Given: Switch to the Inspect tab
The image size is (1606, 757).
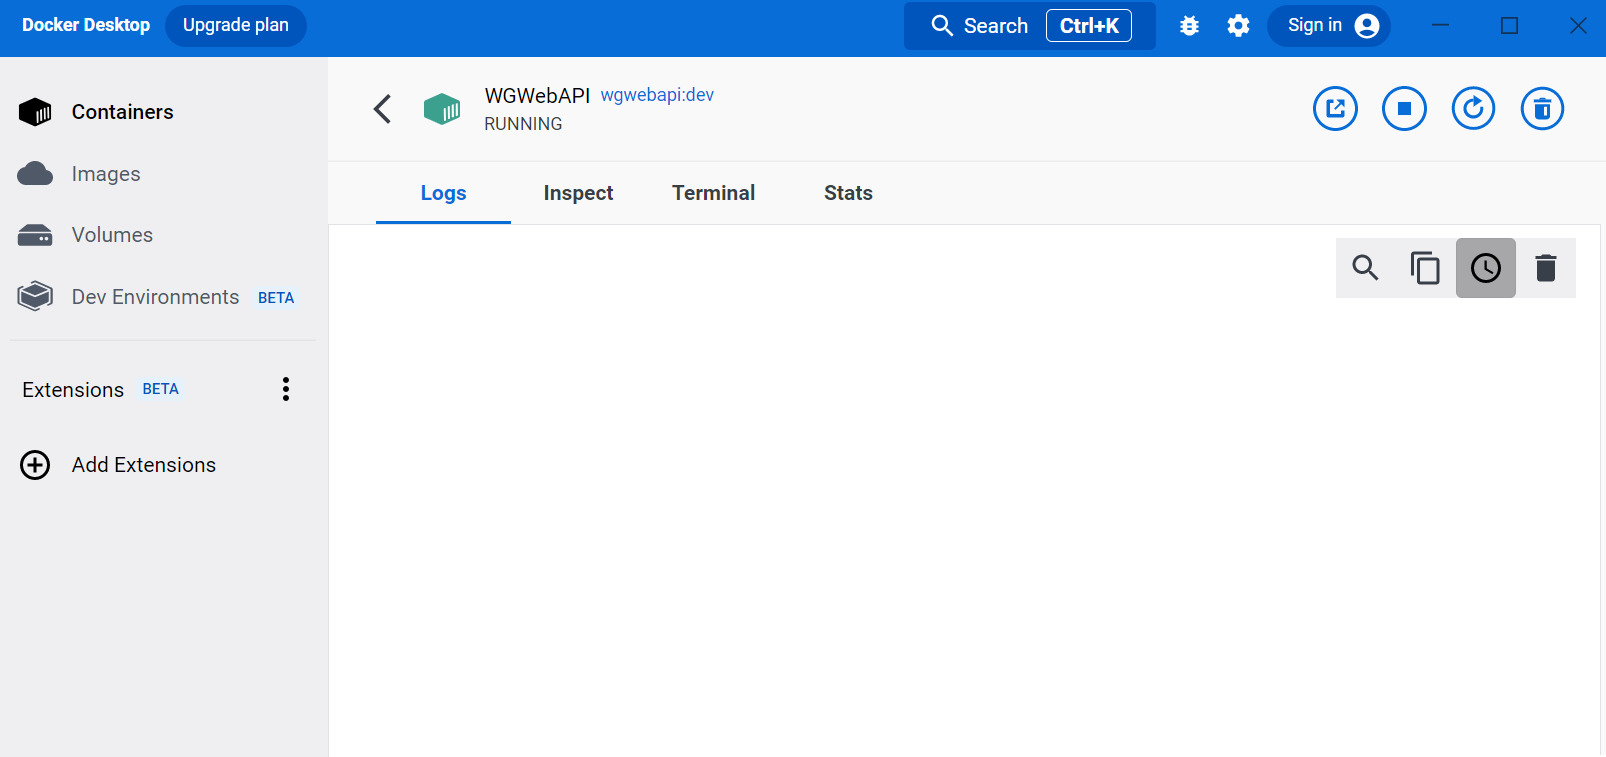Looking at the screenshot, I should tap(578, 193).
